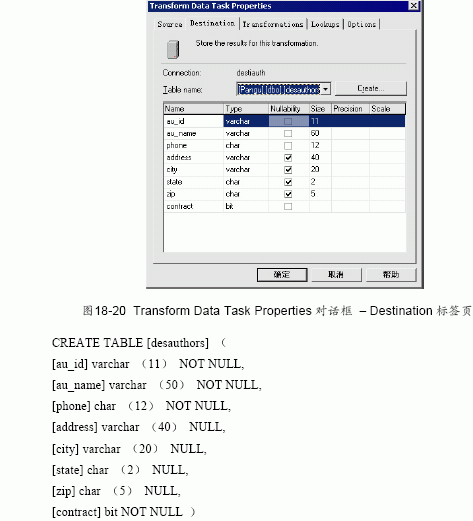Click the Nullability column header
The height and width of the screenshot is (521, 473).
pos(289,109)
